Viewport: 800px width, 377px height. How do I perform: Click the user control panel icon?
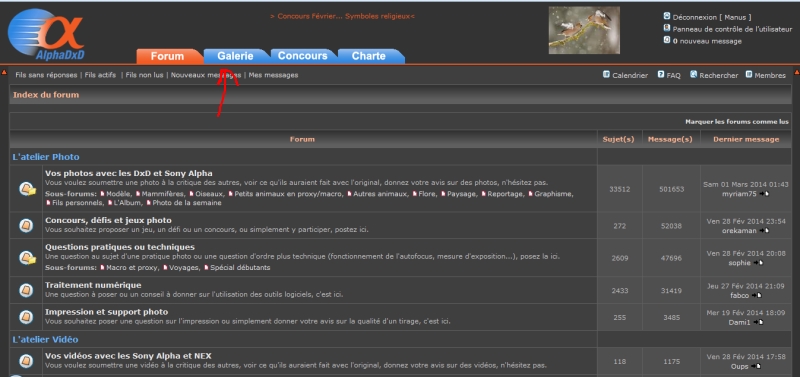[x=666, y=28]
